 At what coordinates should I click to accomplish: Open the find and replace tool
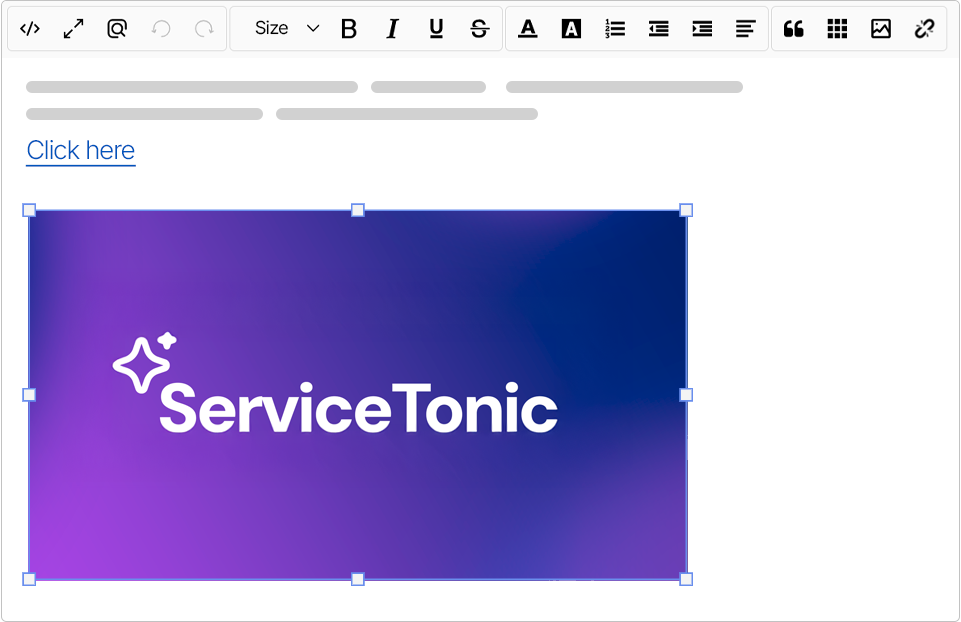click(117, 29)
